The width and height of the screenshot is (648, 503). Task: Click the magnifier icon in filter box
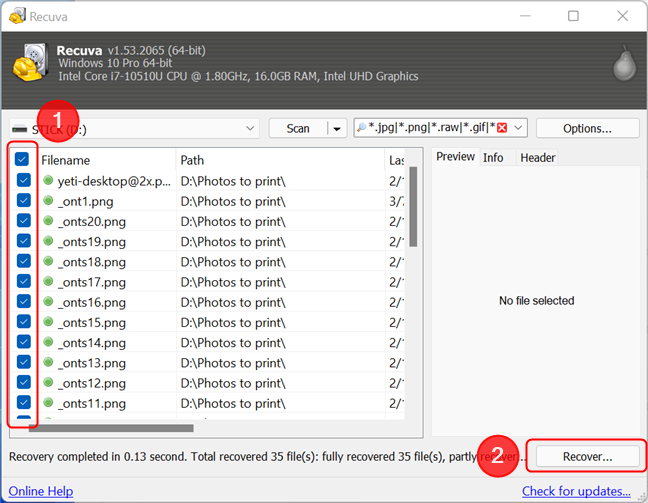[361, 128]
